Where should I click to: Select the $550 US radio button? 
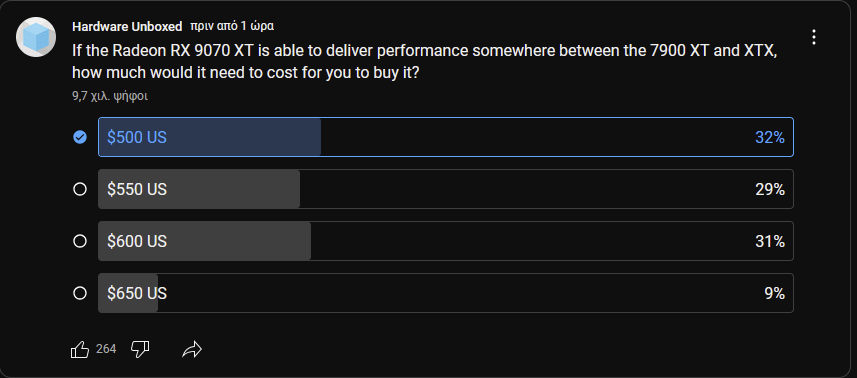80,189
